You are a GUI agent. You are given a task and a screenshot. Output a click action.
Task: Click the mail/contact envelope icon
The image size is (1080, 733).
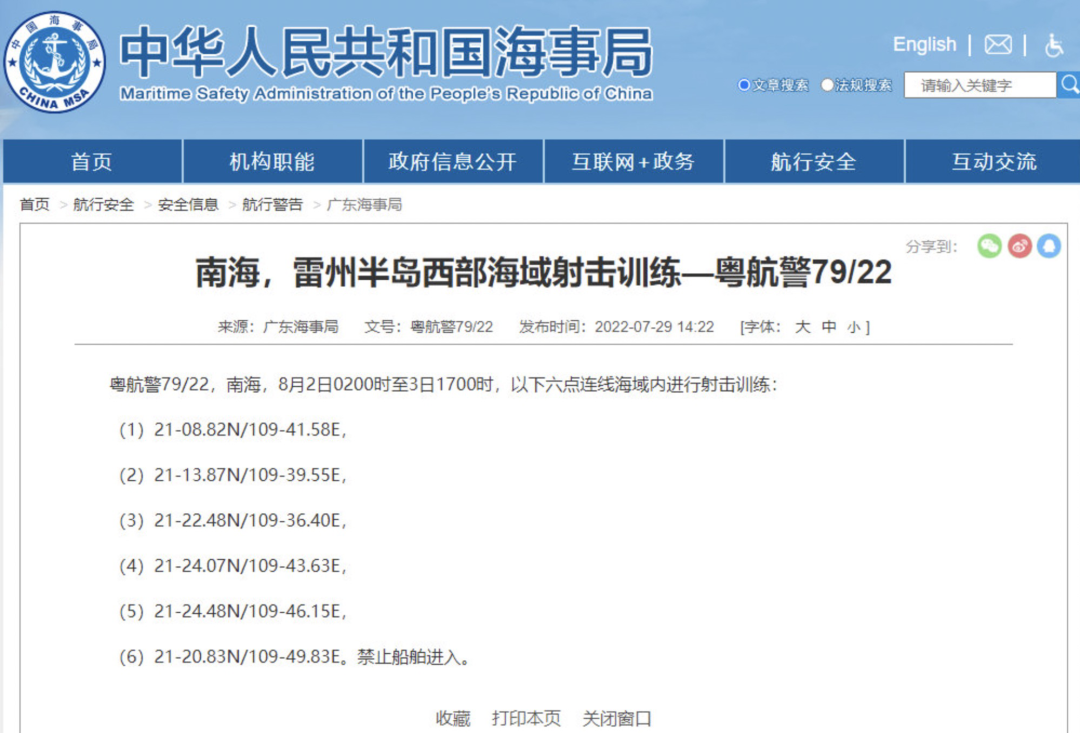coord(997,45)
